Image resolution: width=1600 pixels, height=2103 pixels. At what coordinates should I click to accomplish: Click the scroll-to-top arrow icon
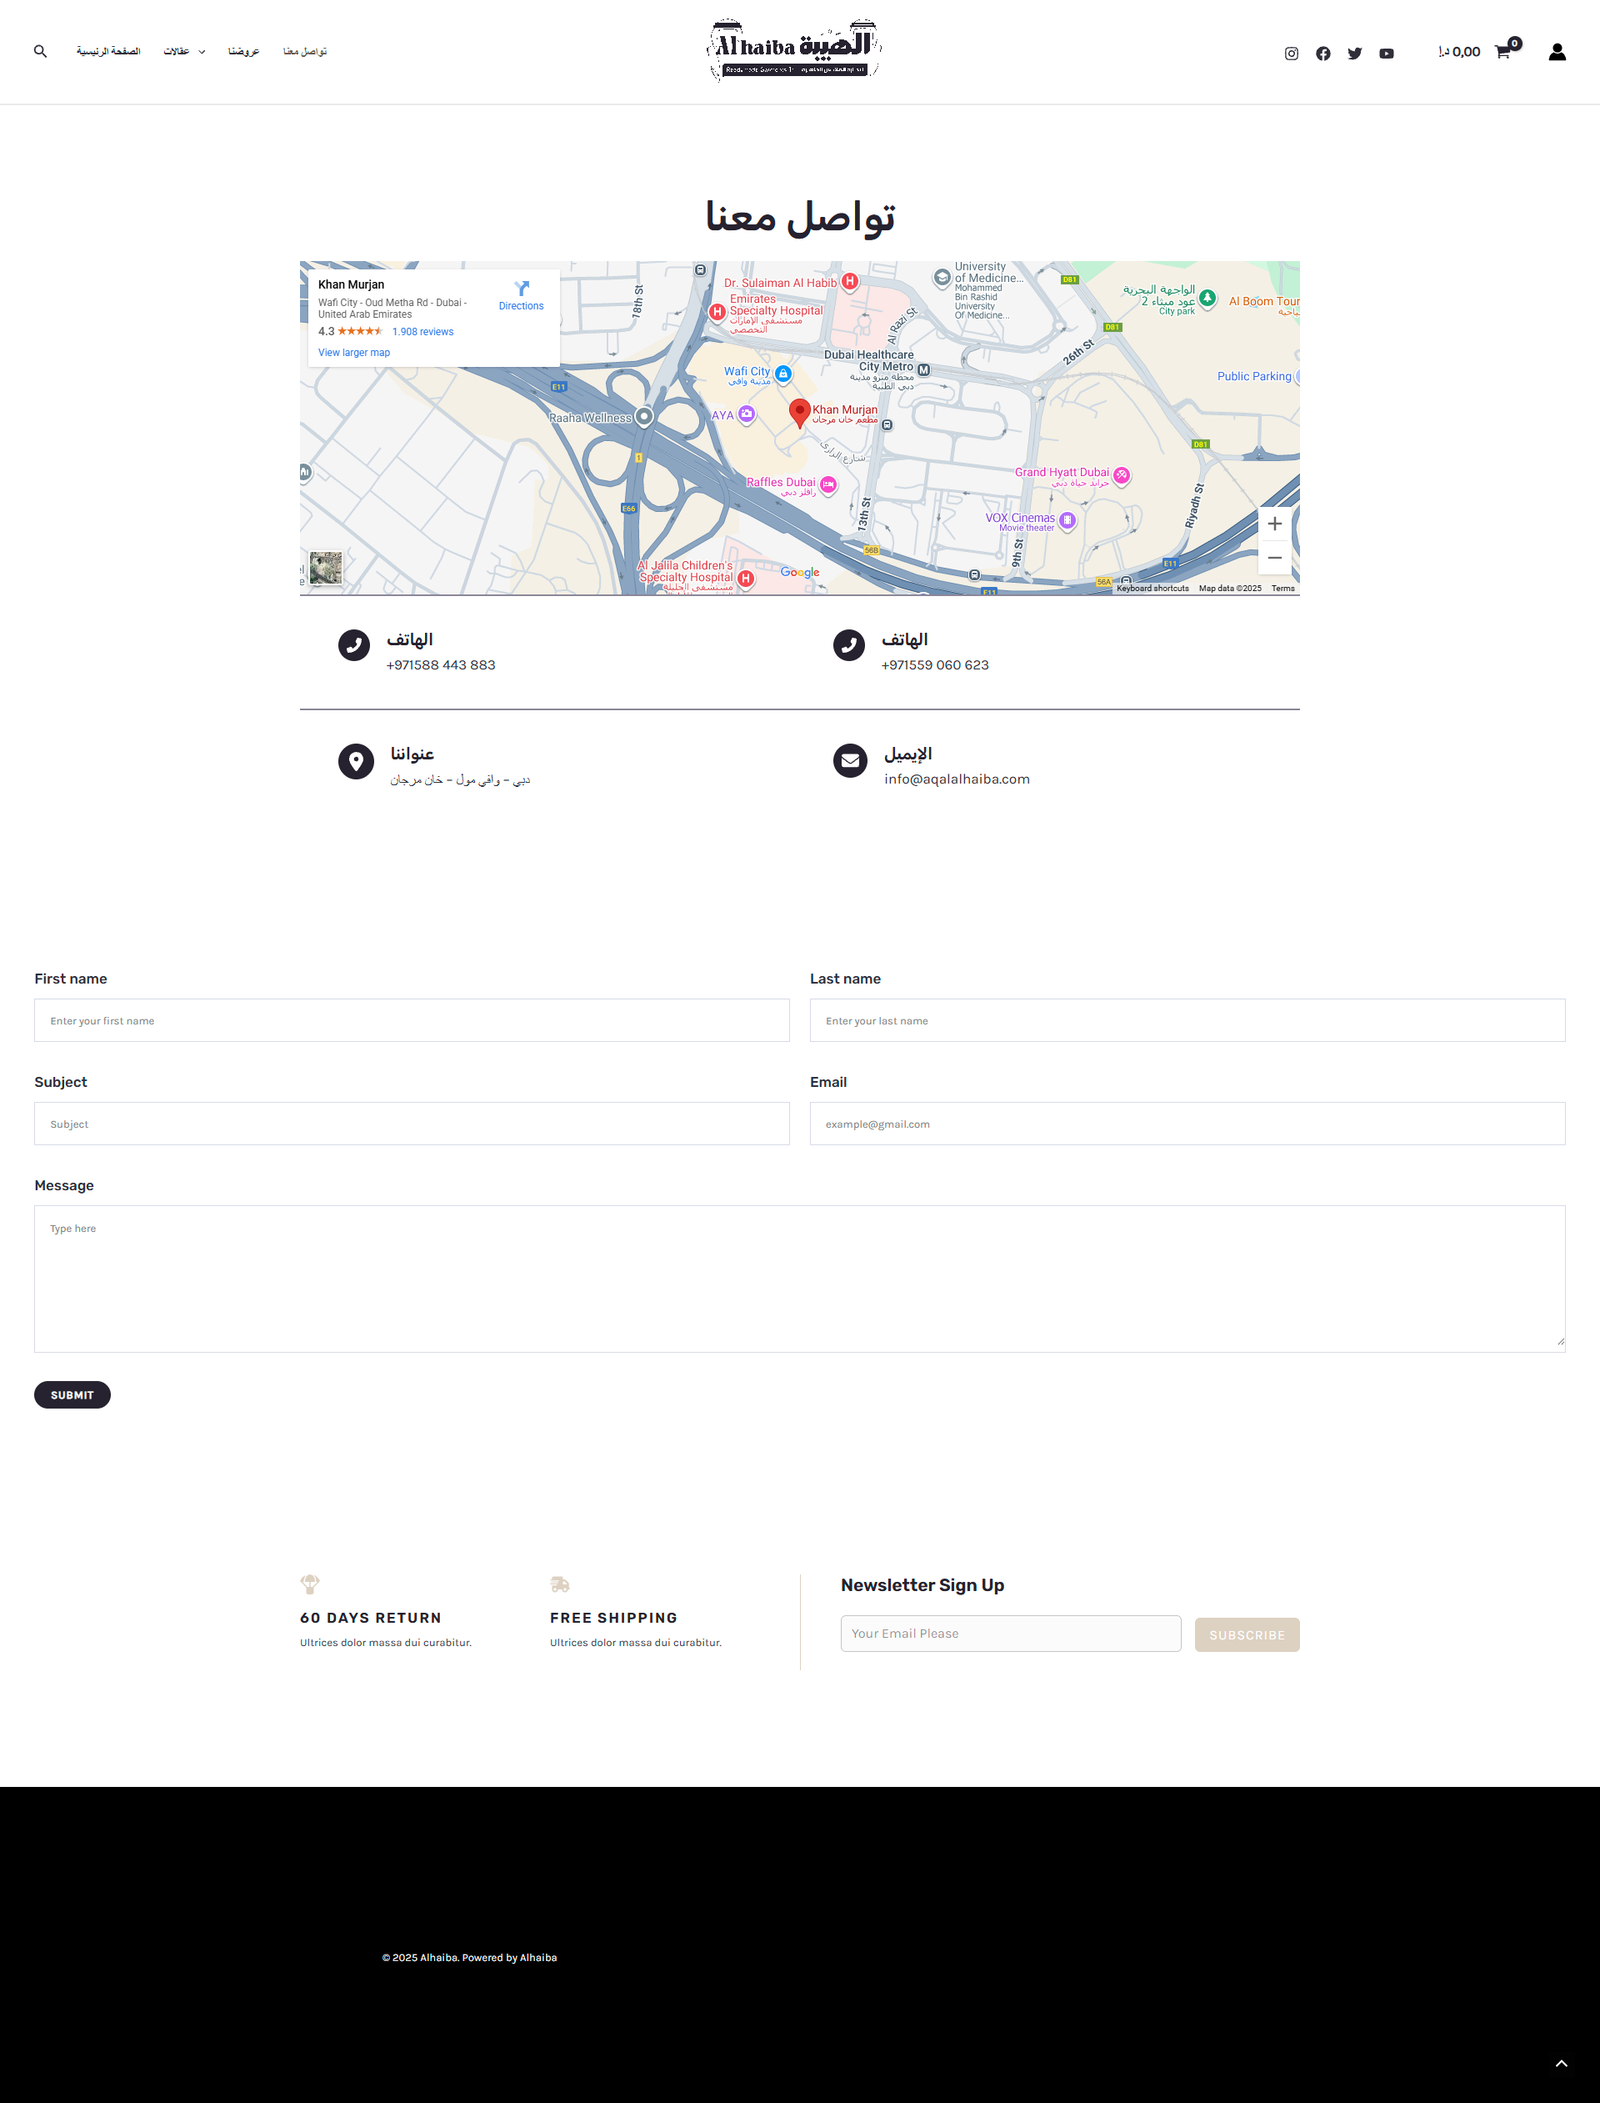(1561, 2063)
